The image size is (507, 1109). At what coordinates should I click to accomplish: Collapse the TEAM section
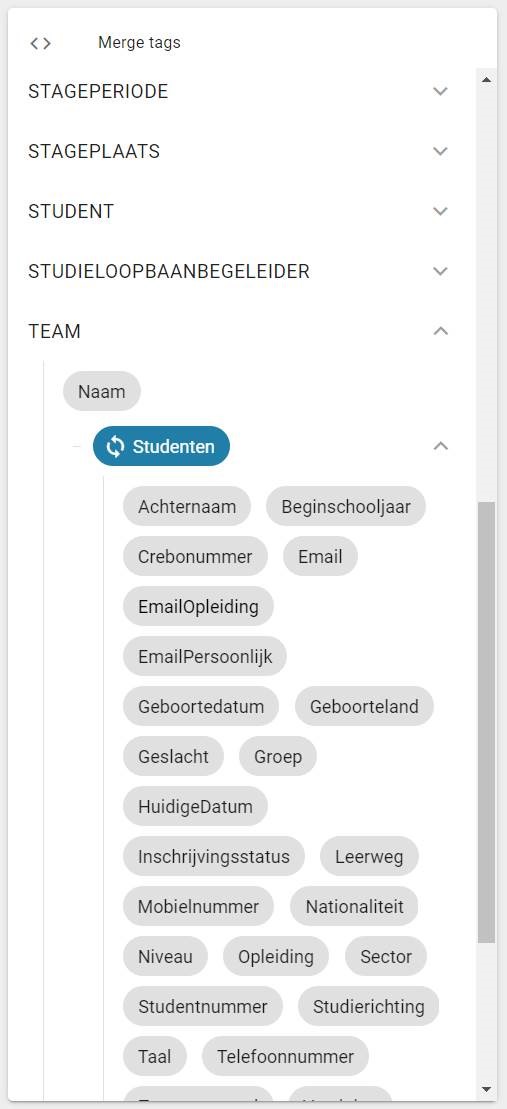click(x=441, y=331)
